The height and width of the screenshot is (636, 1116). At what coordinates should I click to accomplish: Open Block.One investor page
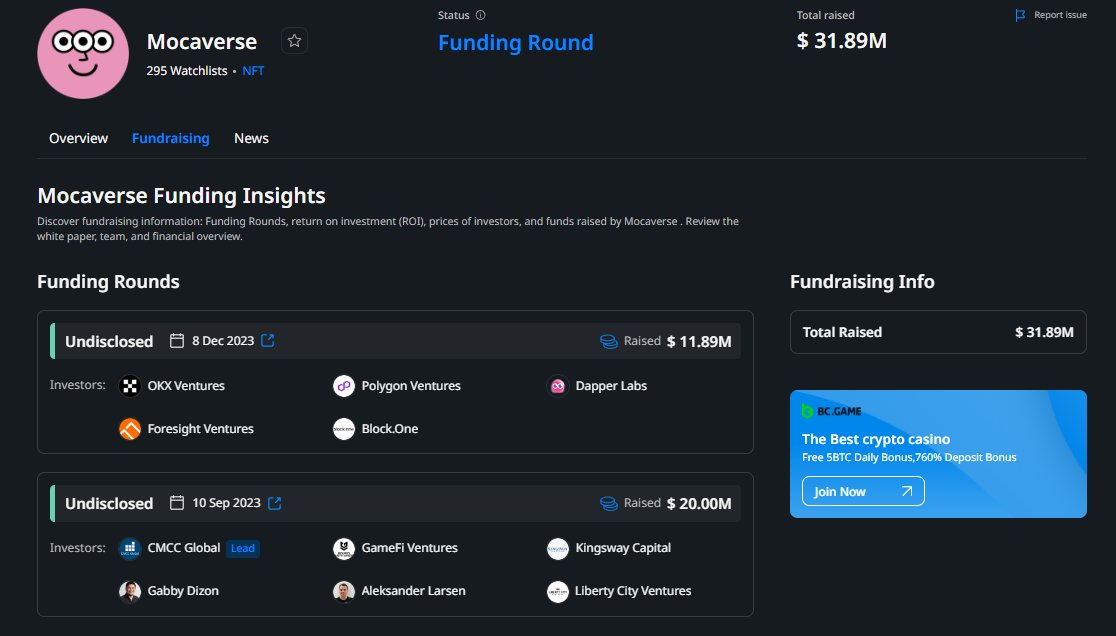point(389,429)
